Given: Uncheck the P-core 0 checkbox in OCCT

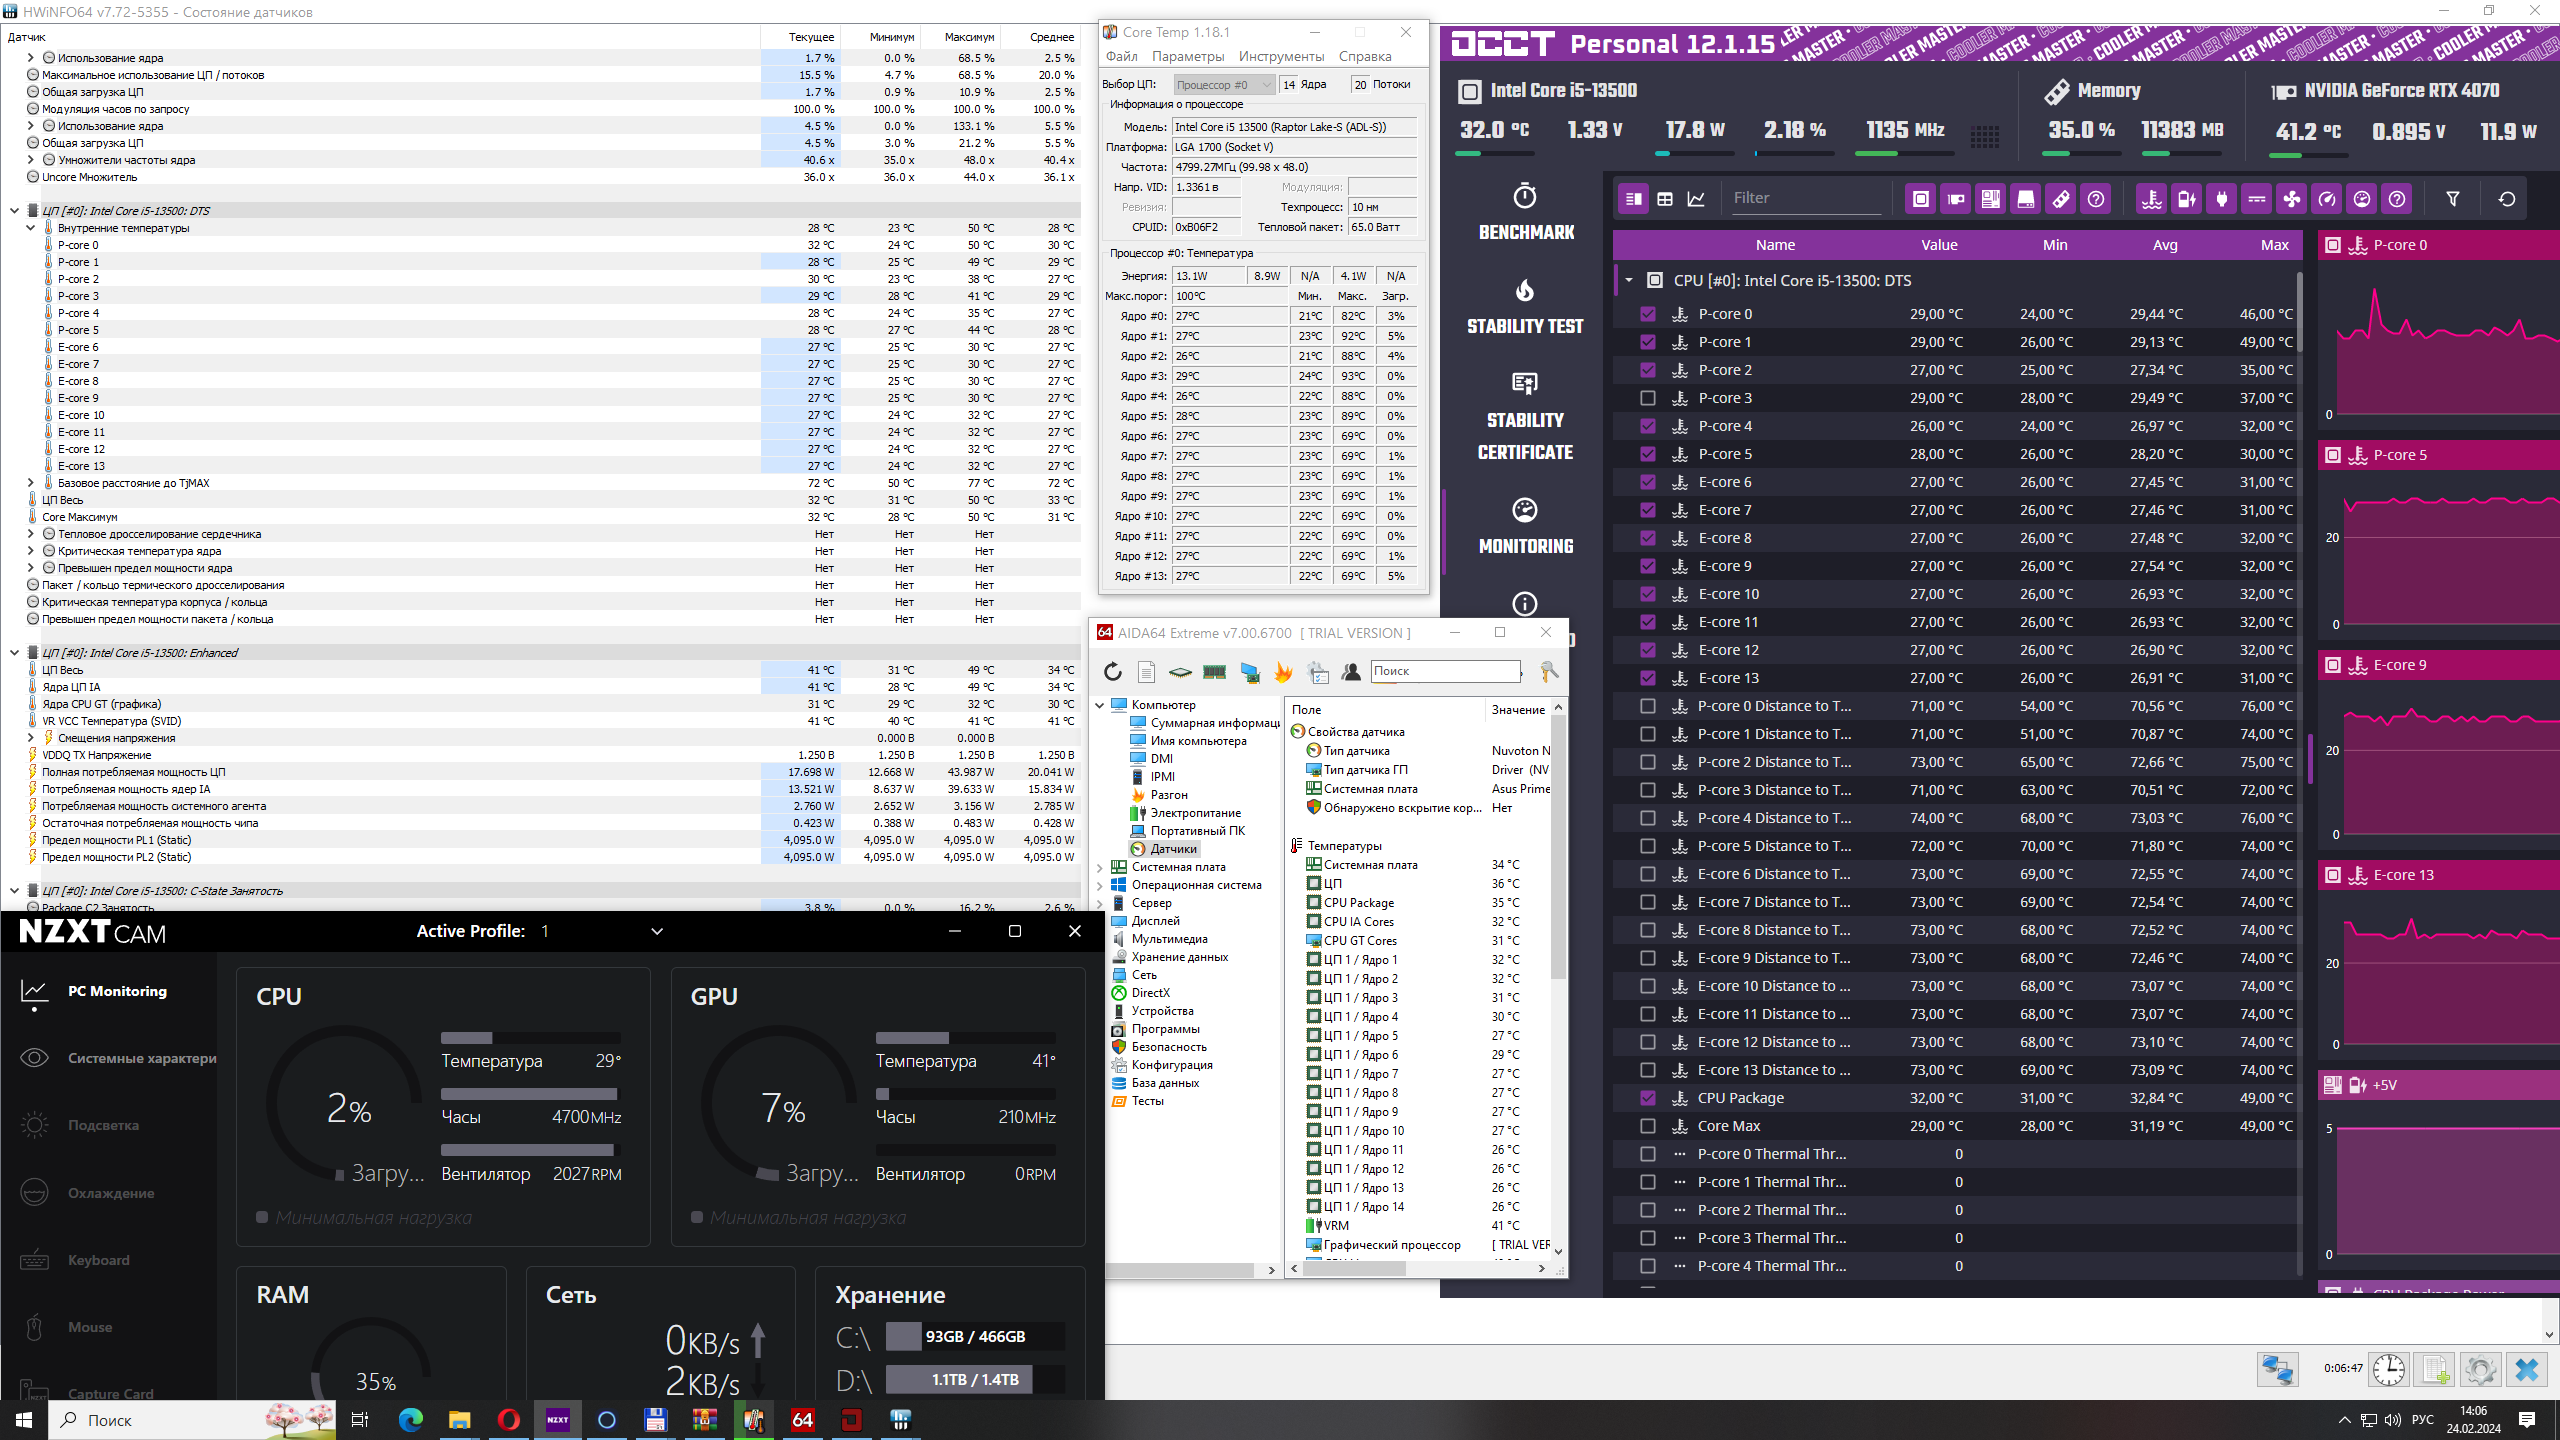Looking at the screenshot, I should [x=1648, y=314].
